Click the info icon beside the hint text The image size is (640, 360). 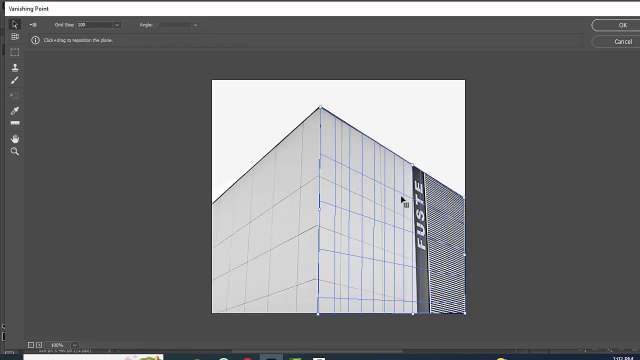tap(36, 40)
